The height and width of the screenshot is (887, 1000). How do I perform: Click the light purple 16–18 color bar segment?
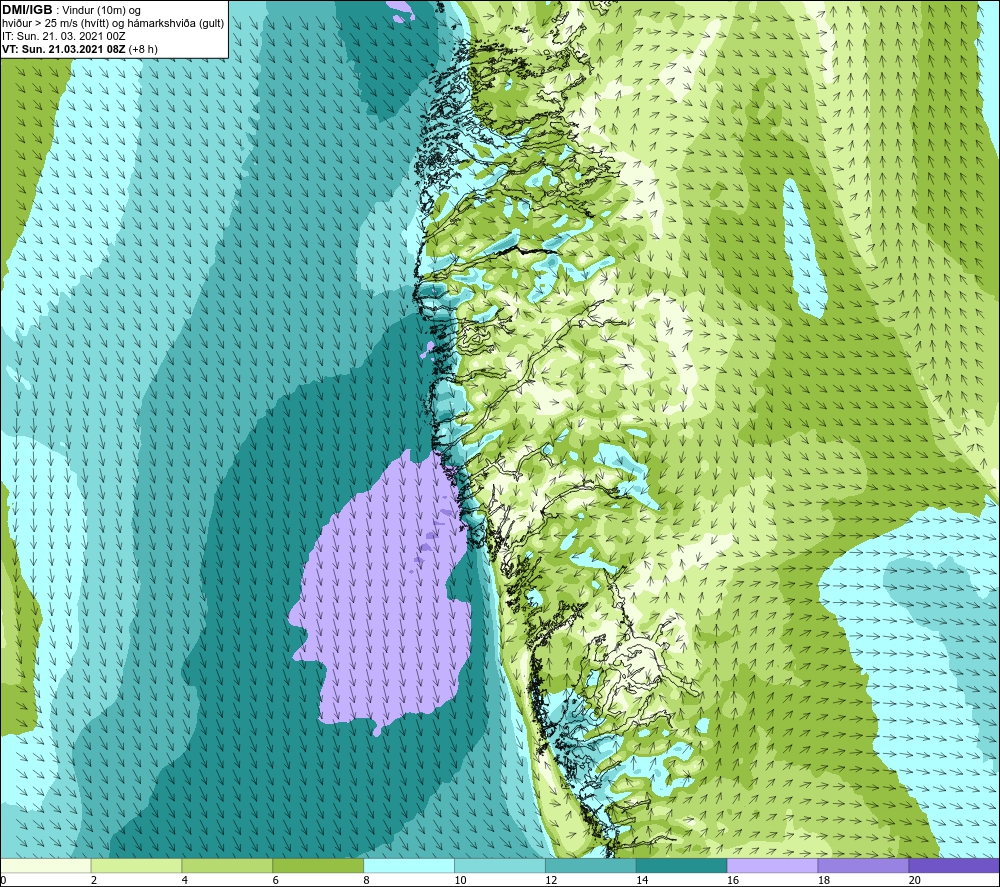[772, 865]
